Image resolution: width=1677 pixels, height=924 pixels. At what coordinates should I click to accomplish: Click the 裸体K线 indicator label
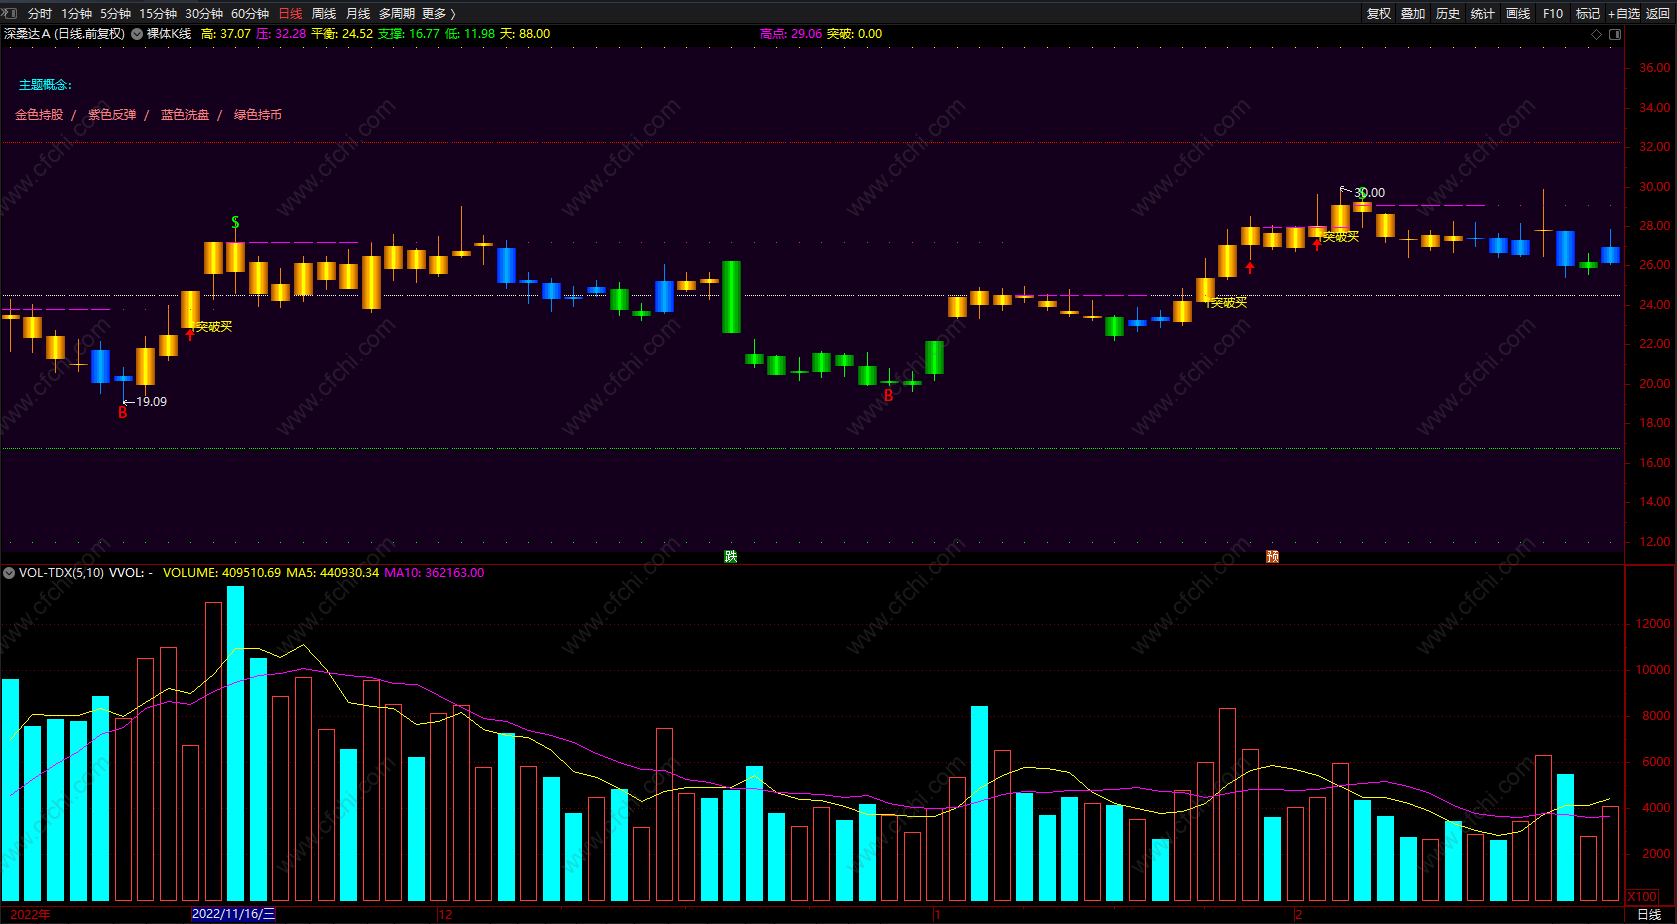(169, 34)
